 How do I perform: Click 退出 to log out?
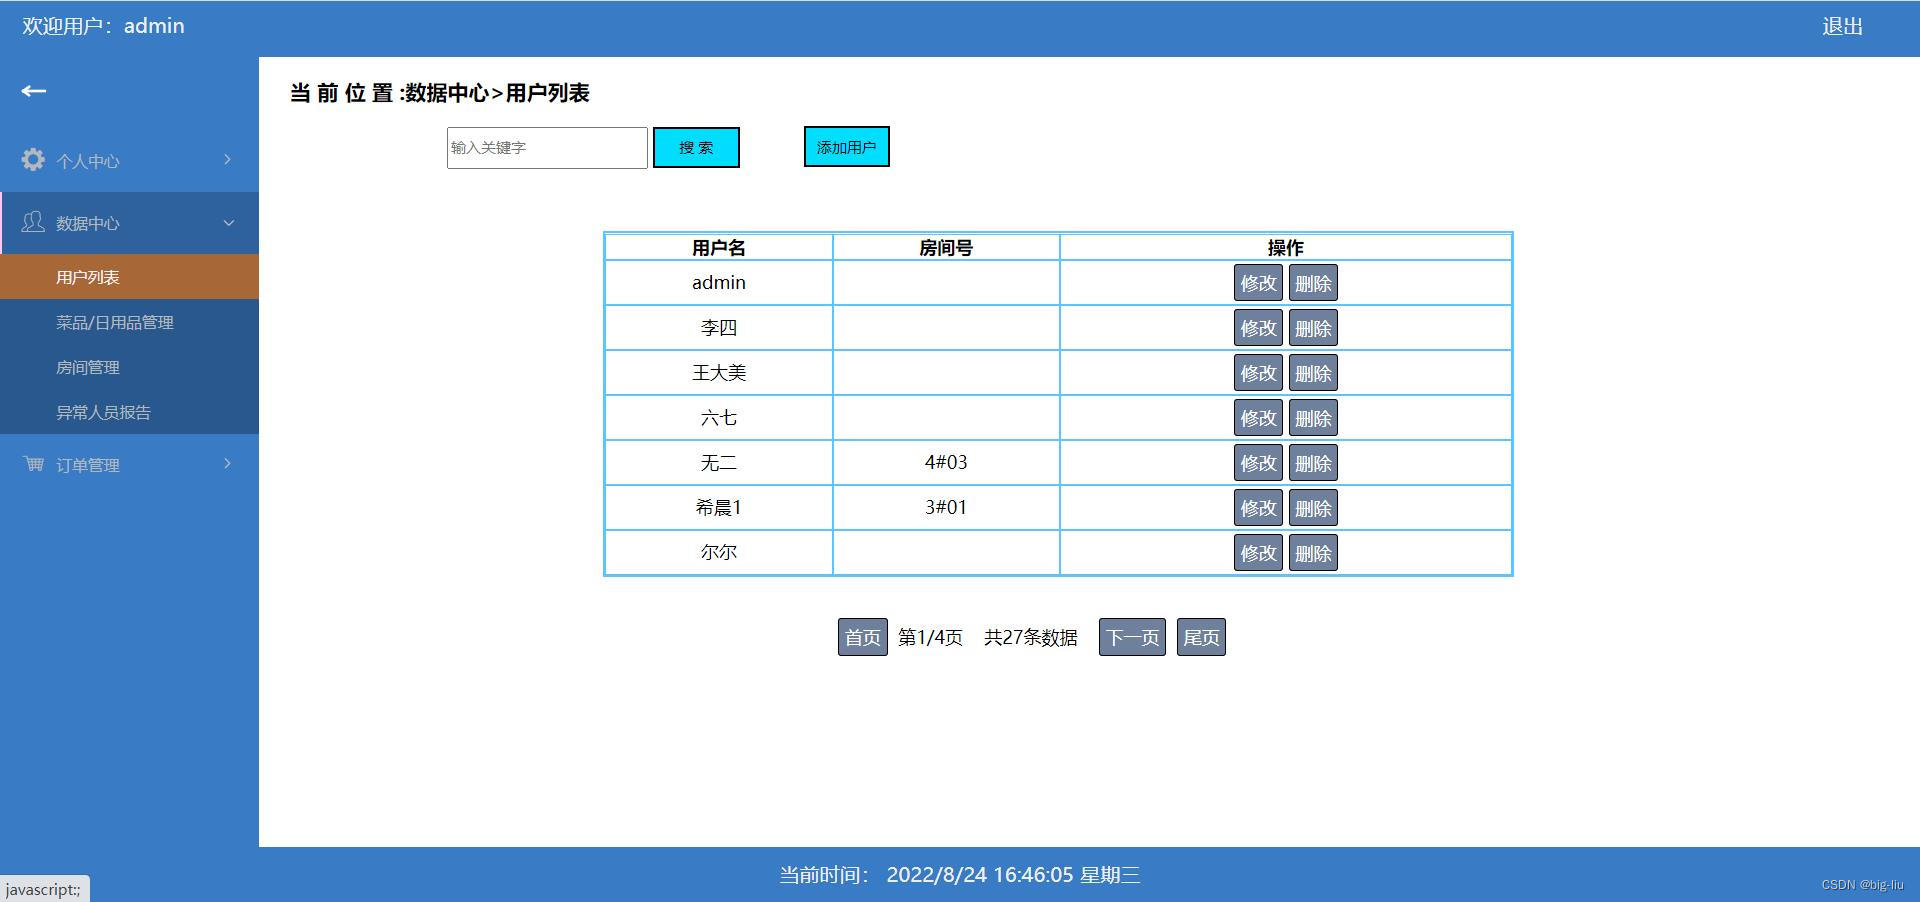tap(1842, 27)
